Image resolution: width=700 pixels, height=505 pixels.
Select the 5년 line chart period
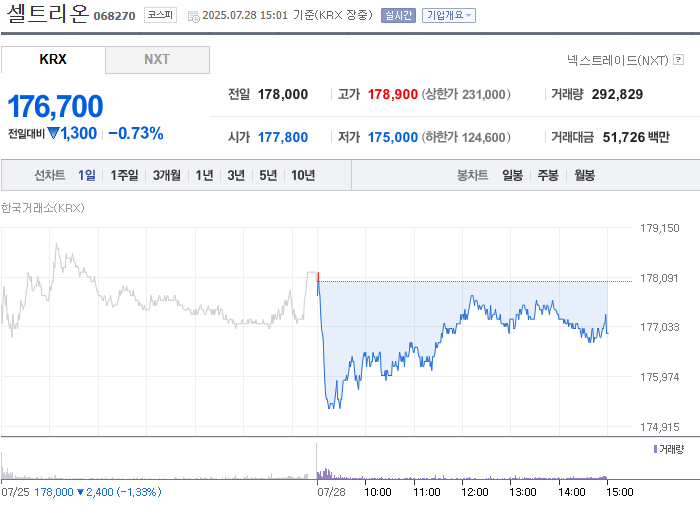pyautogui.click(x=268, y=175)
